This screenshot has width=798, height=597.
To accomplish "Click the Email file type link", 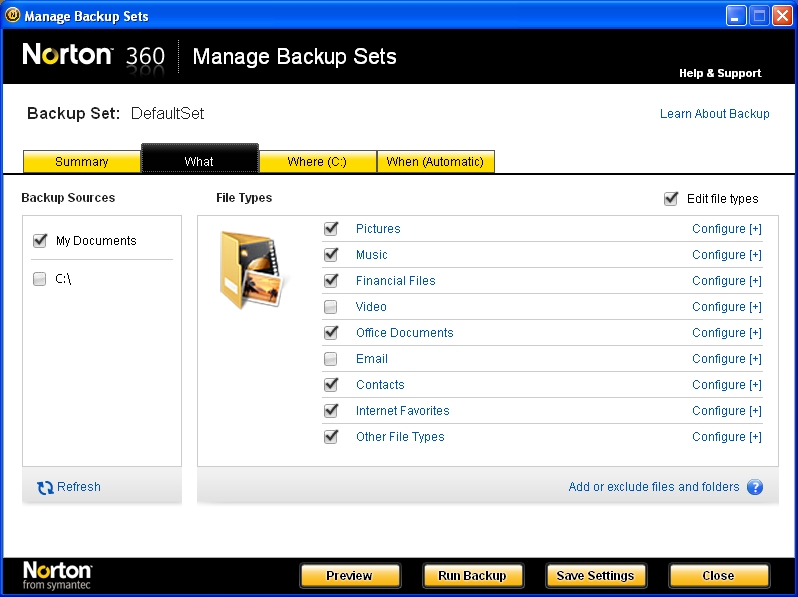I will pyautogui.click(x=372, y=359).
